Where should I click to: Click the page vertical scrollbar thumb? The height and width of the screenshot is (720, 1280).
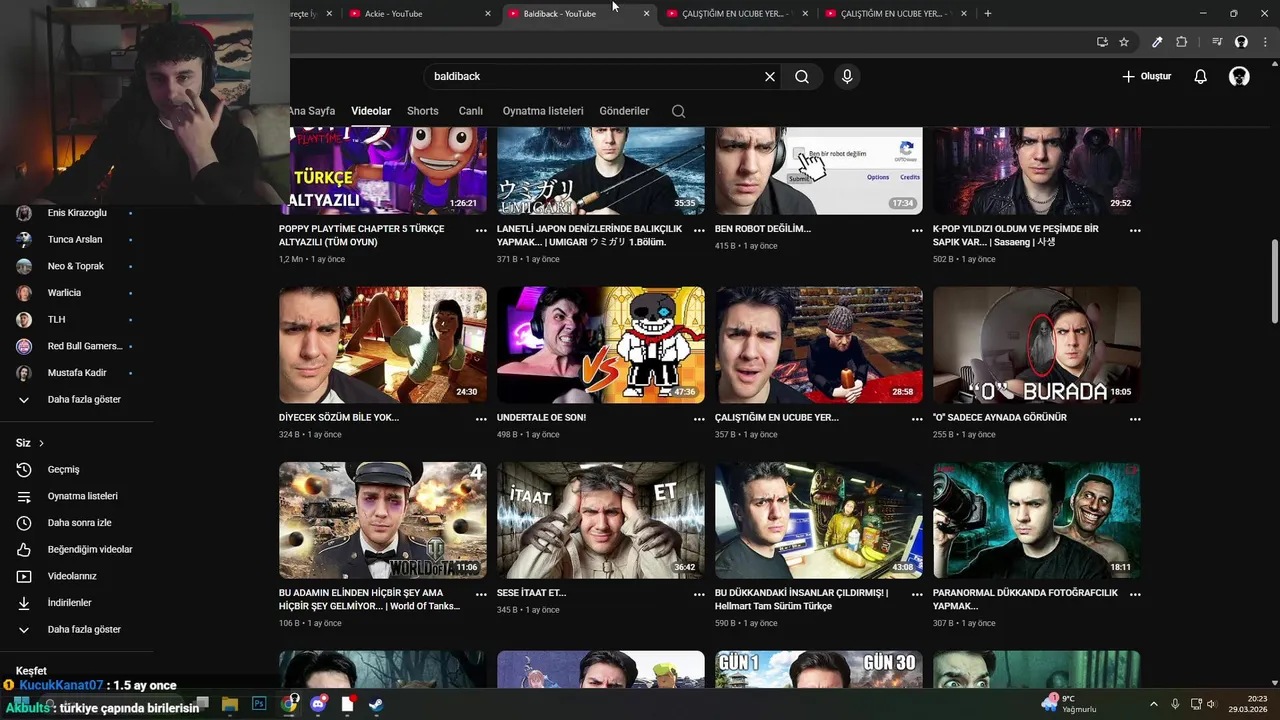pyautogui.click(x=1274, y=281)
